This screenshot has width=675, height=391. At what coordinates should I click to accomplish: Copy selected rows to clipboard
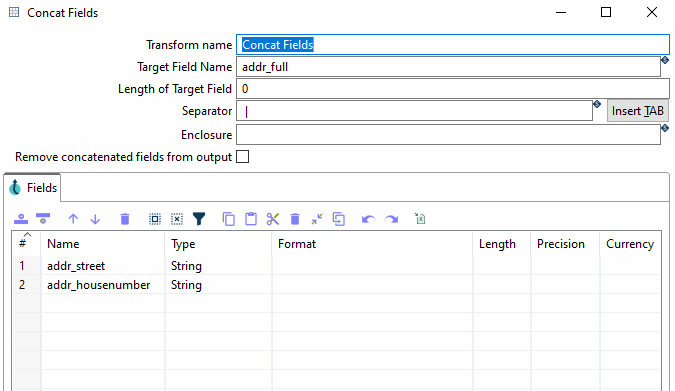(229, 219)
